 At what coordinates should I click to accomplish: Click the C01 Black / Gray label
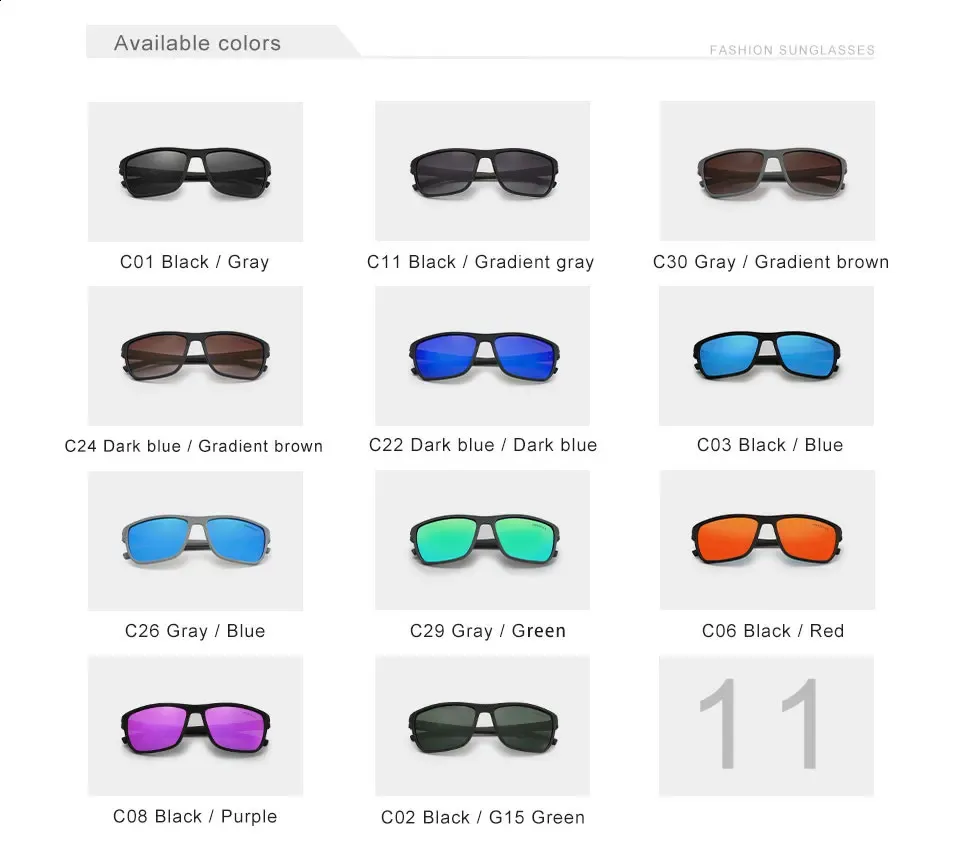(x=195, y=262)
